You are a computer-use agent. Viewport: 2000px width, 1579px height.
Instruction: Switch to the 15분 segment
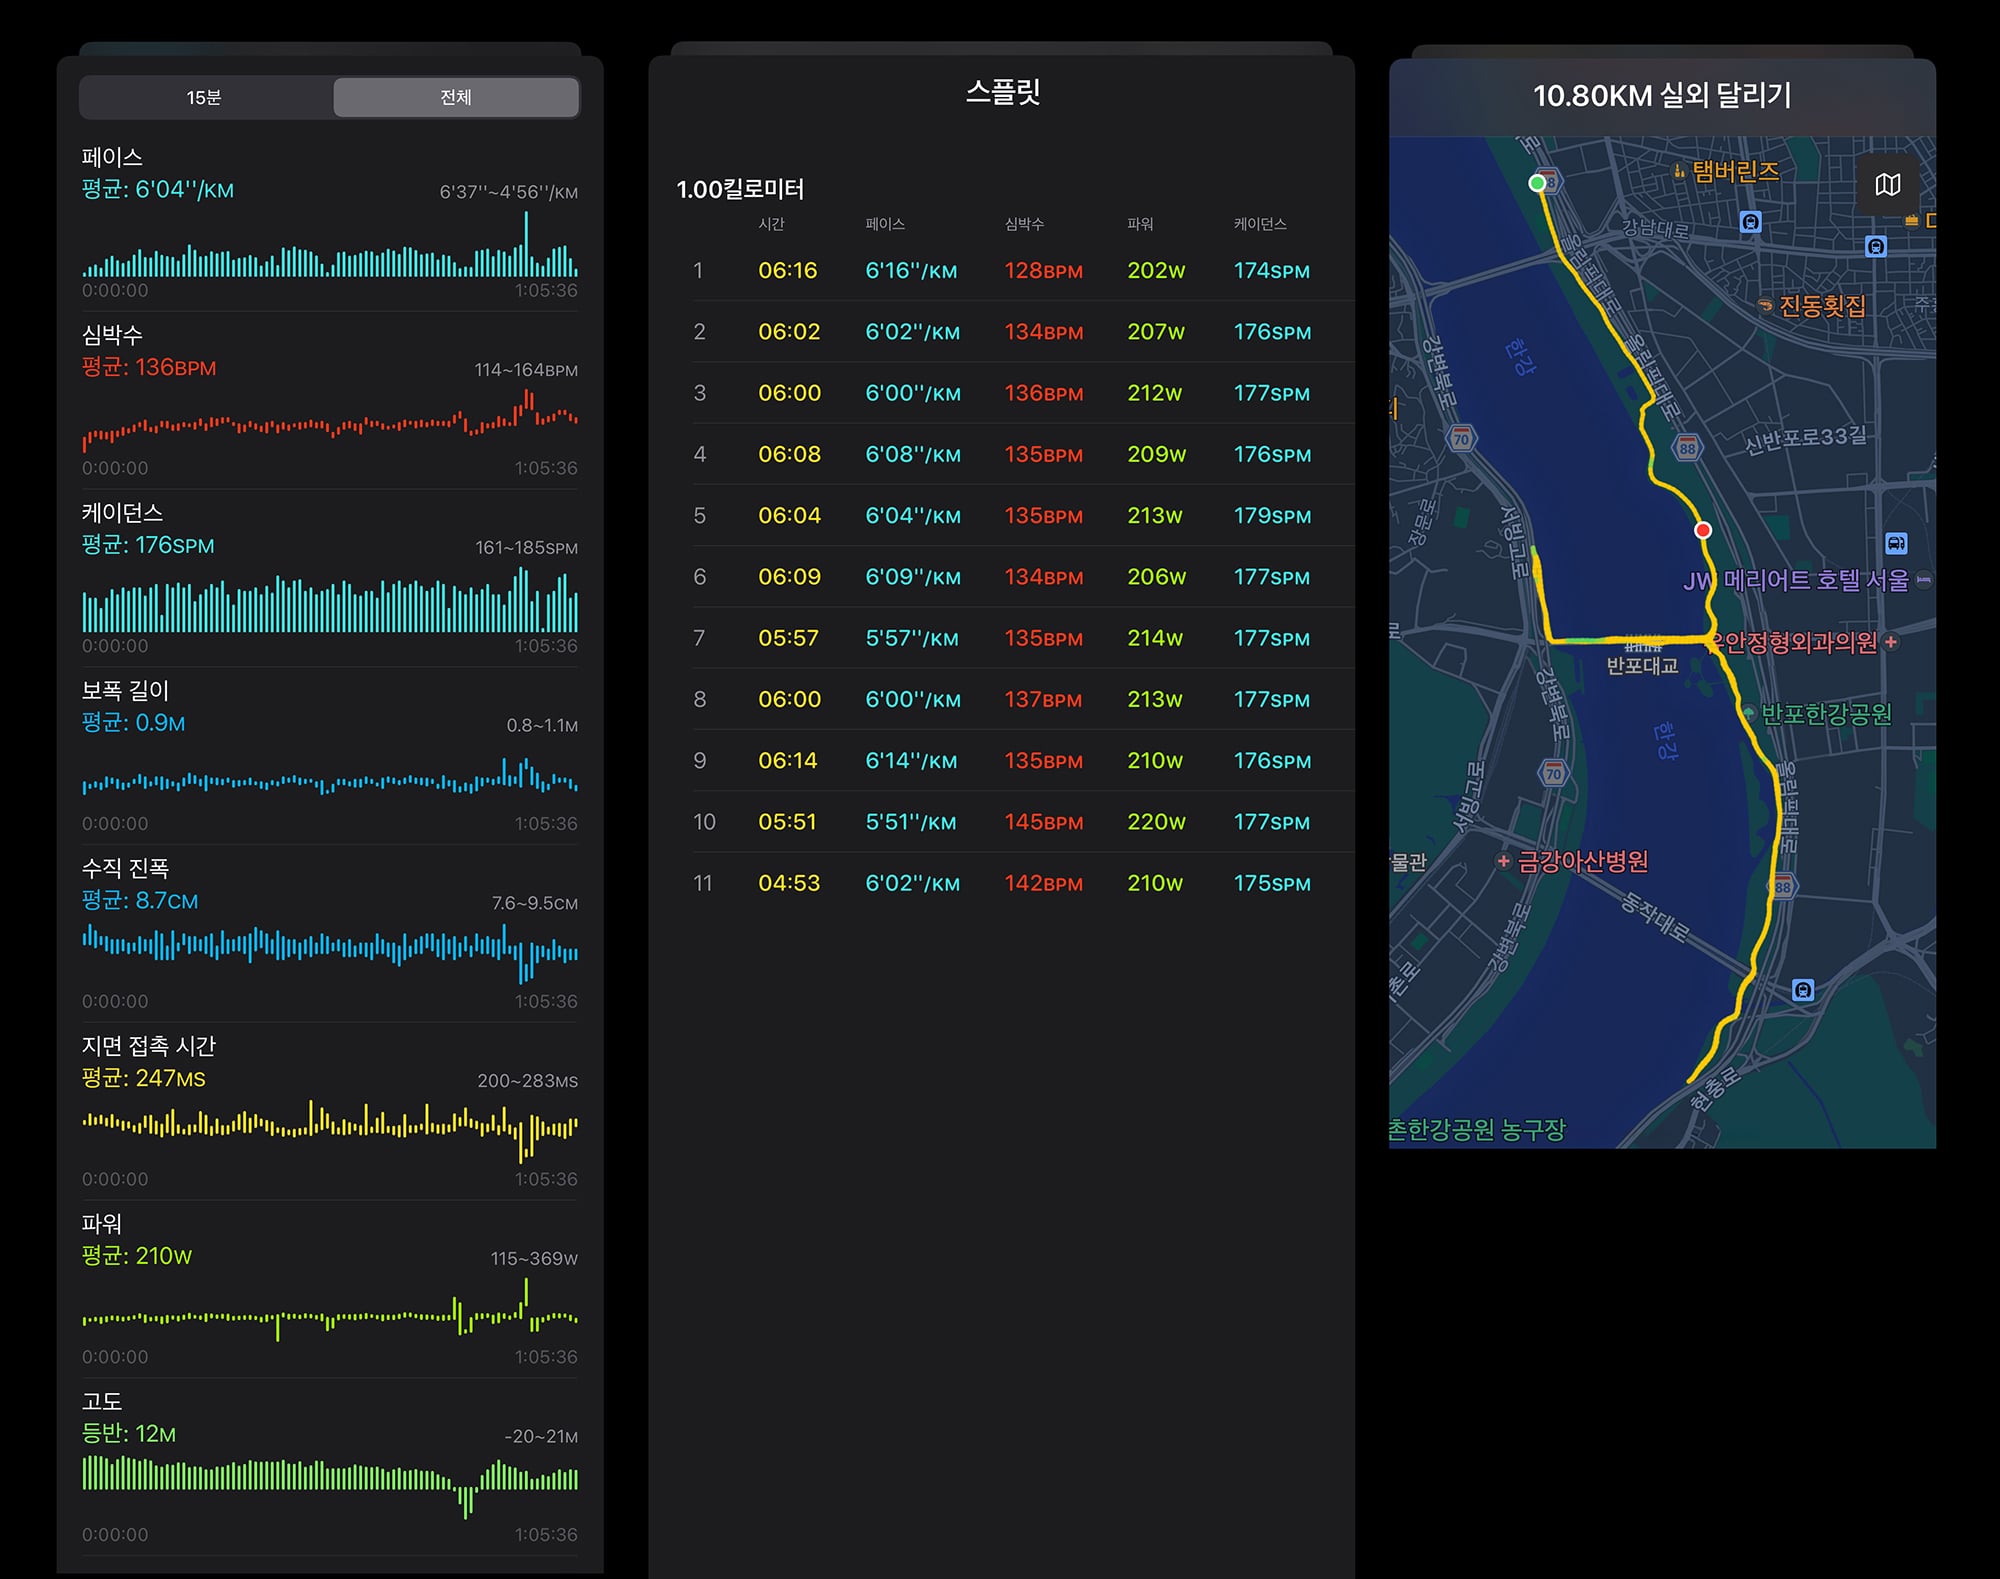click(204, 97)
